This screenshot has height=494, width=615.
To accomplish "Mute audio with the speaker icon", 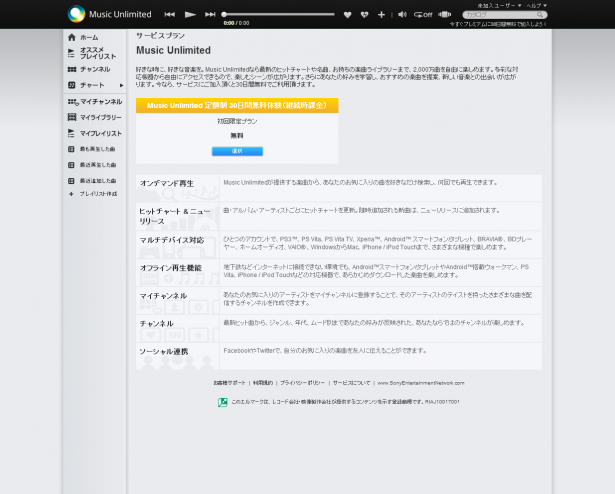I will pos(402,15).
